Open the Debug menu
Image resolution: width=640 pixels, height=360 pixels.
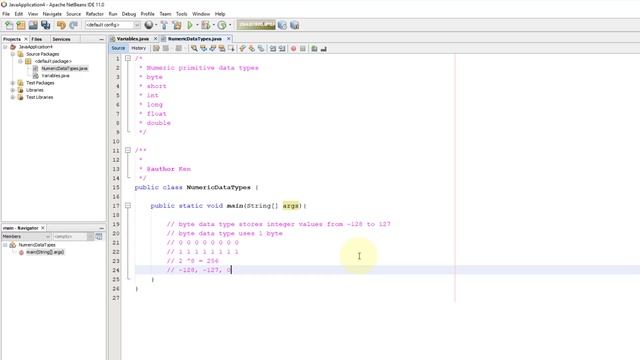click(129, 14)
